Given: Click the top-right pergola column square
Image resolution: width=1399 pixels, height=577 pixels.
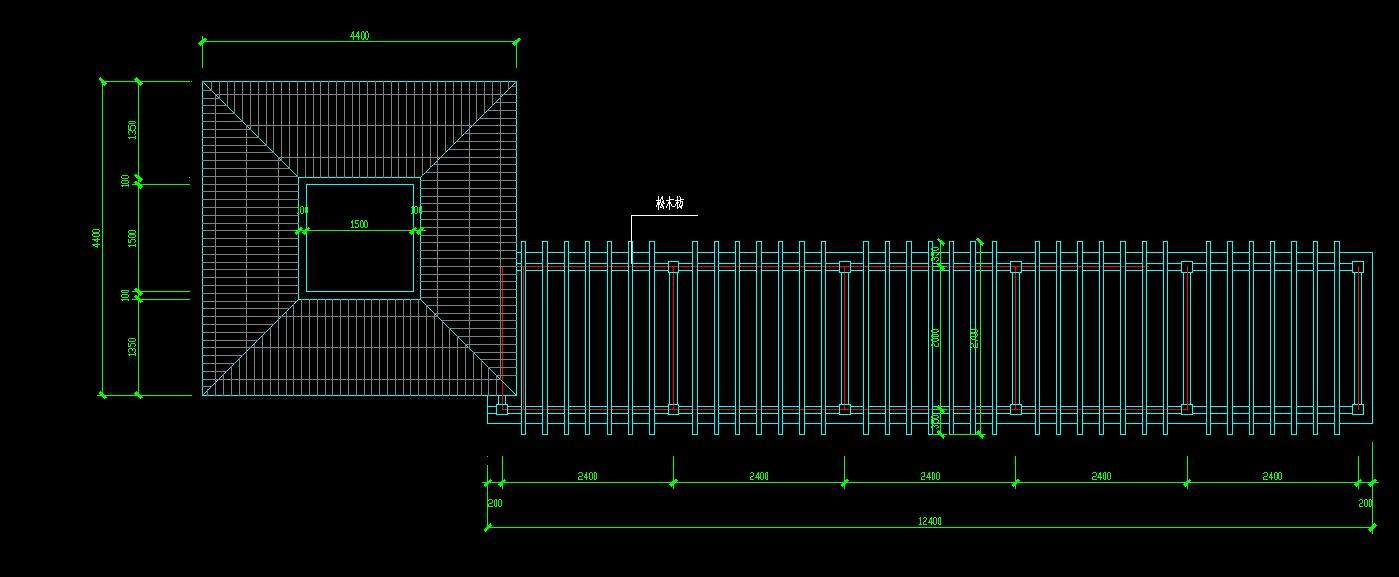Looking at the screenshot, I should (1357, 267).
